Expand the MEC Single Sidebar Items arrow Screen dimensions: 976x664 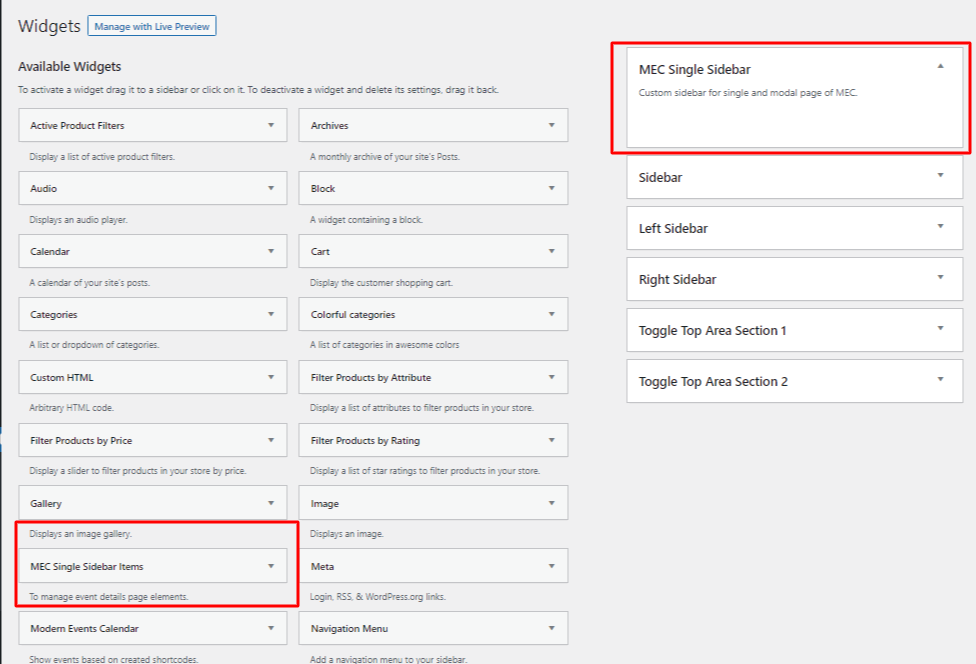pyautogui.click(x=271, y=566)
